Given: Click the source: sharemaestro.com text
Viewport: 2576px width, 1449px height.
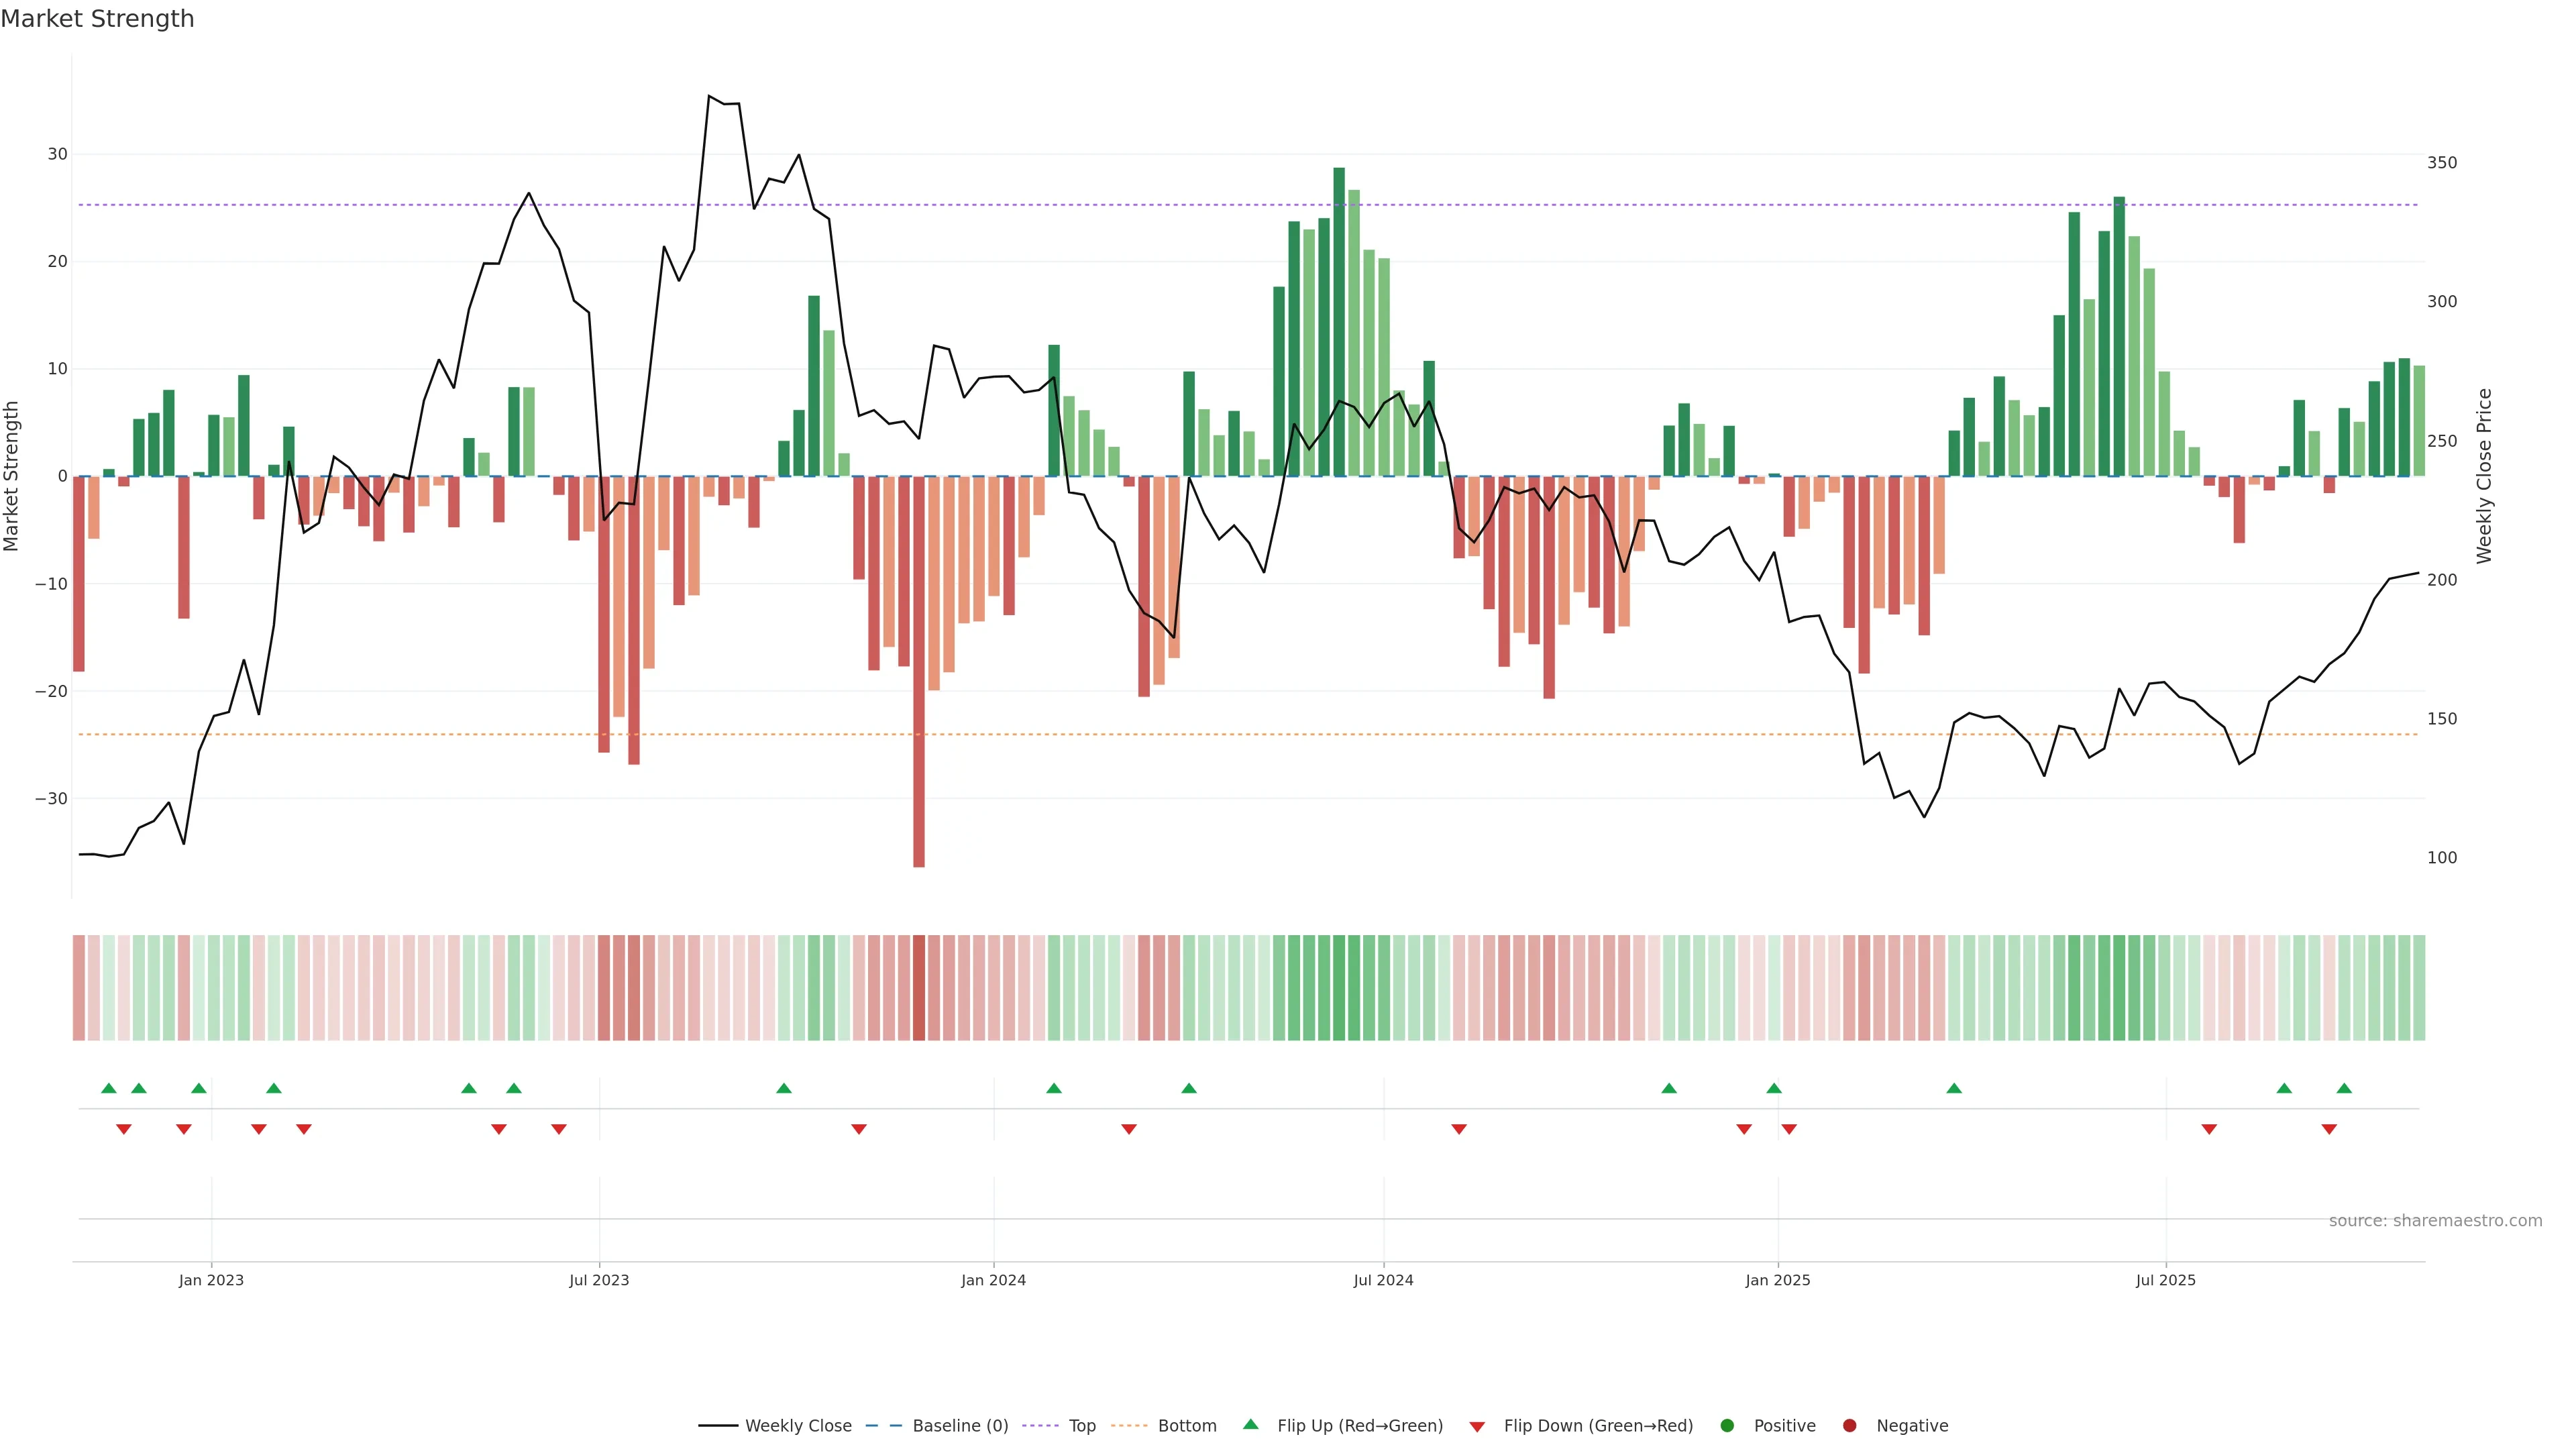Looking at the screenshot, I should pyautogui.click(x=2435, y=1221).
